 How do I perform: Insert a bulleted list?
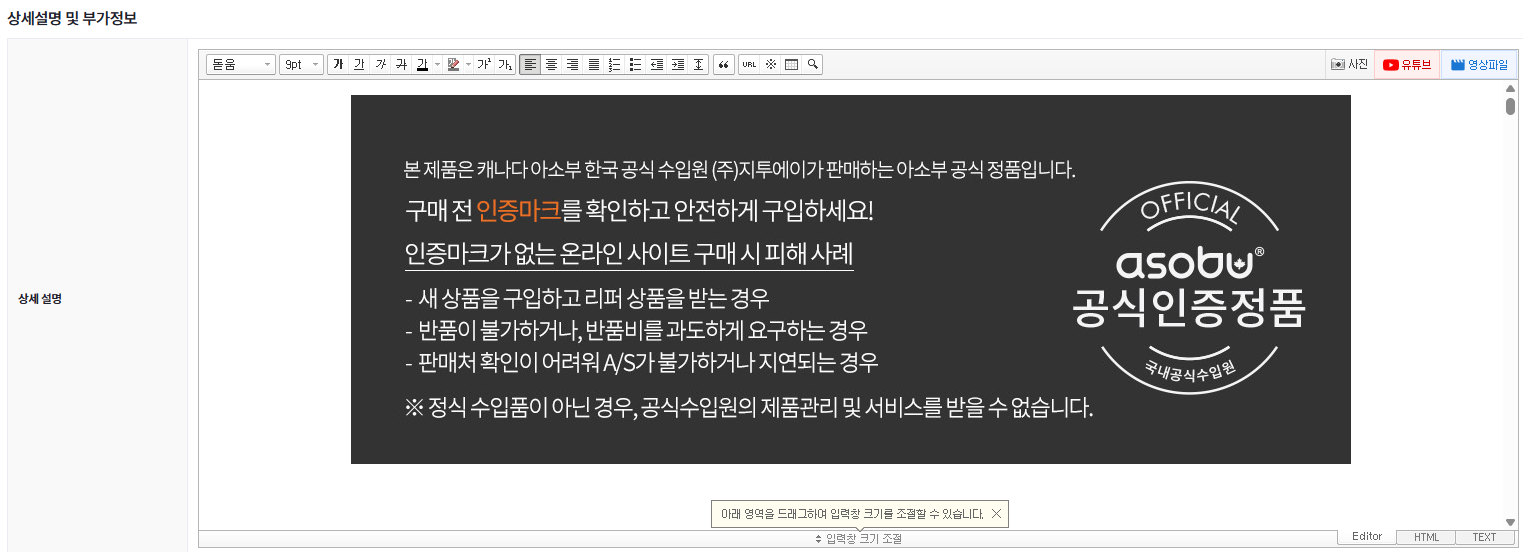(635, 64)
